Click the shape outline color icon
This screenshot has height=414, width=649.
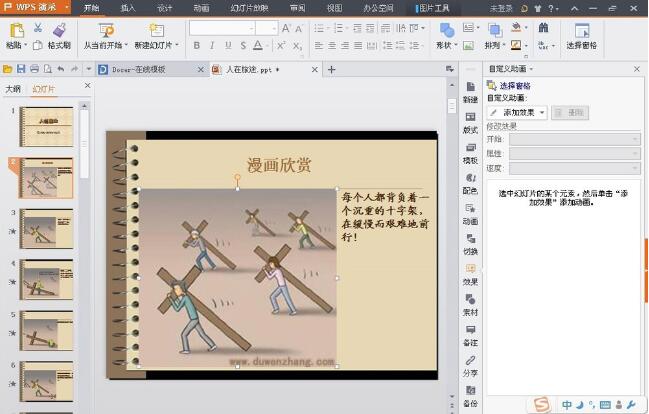coord(516,45)
